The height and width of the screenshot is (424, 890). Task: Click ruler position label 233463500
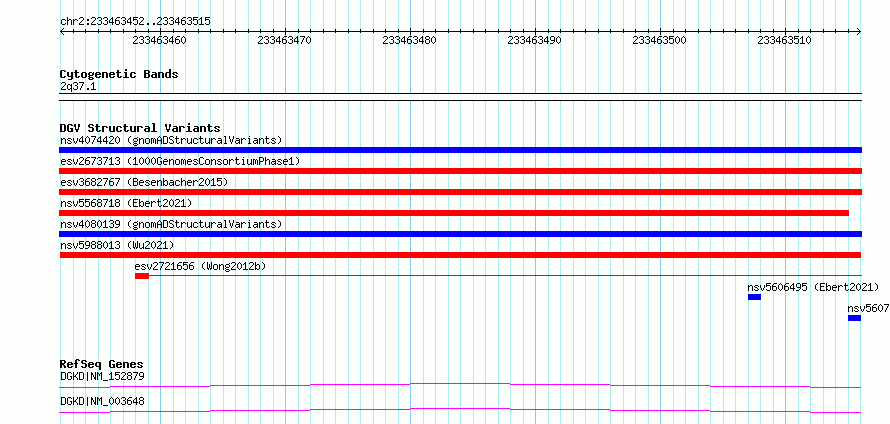click(x=659, y=40)
